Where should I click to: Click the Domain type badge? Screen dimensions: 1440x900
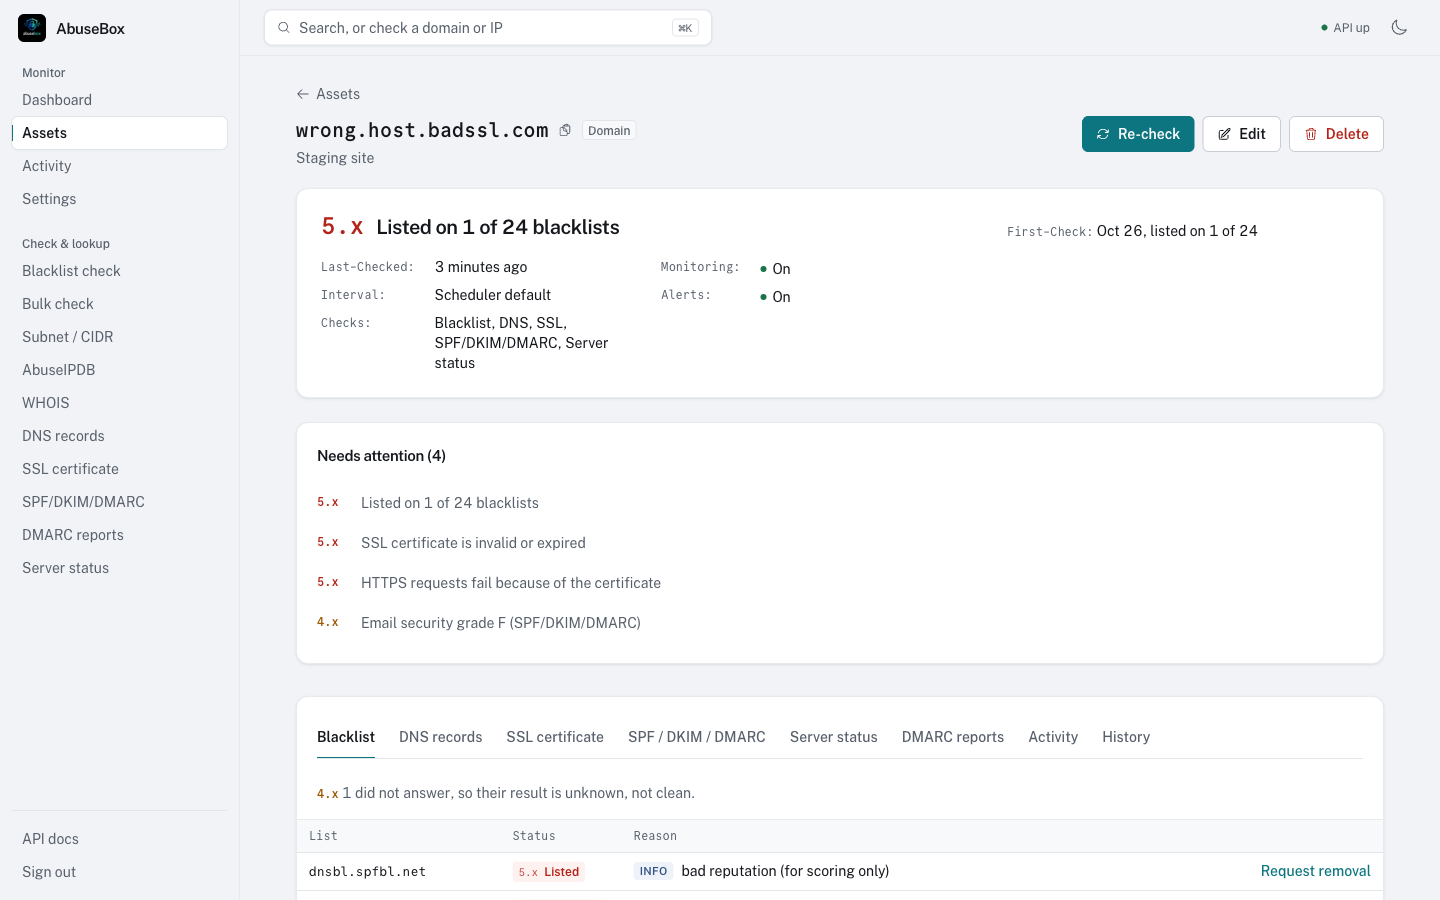(x=609, y=131)
